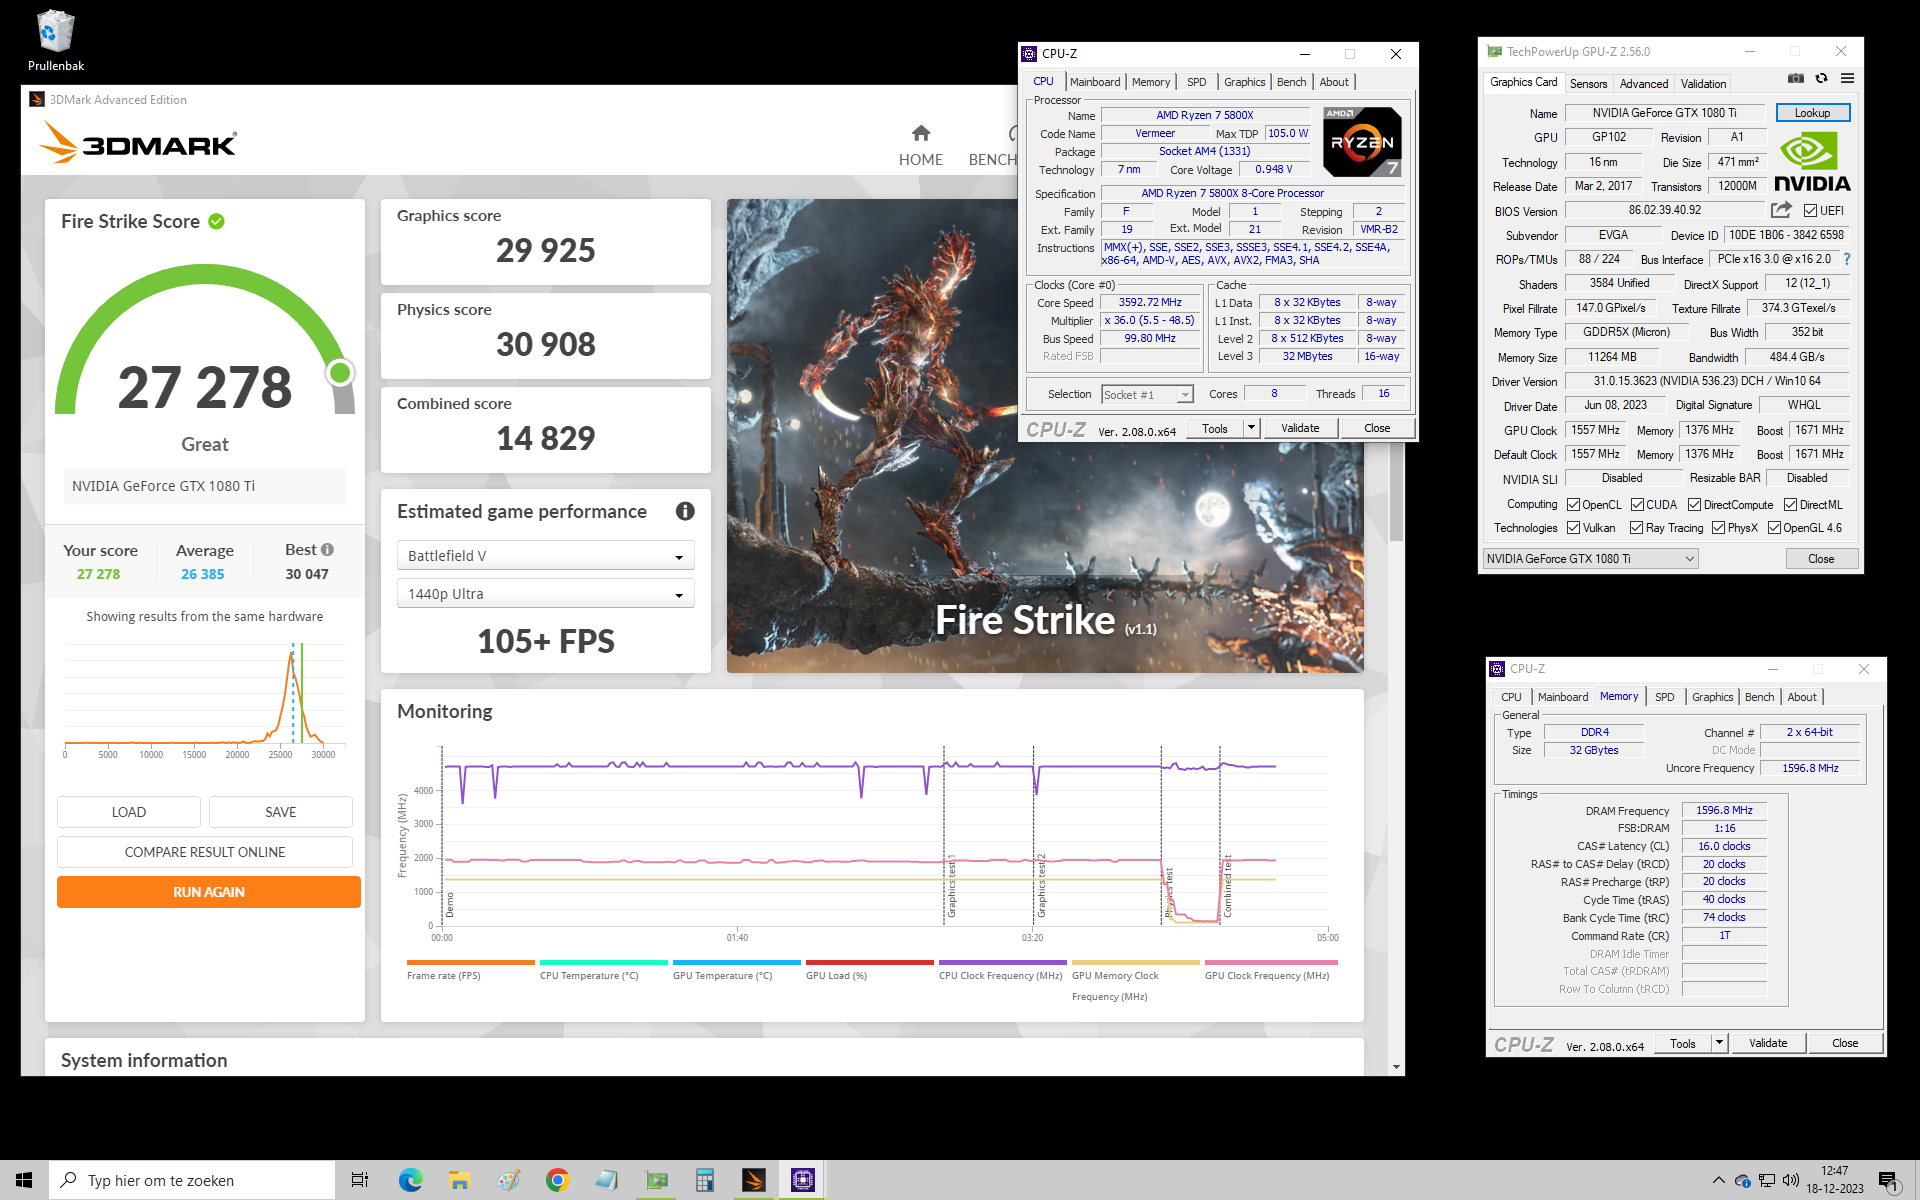Launch Microsoft Edge from the taskbar
This screenshot has height=1200, width=1920.
click(x=410, y=1180)
